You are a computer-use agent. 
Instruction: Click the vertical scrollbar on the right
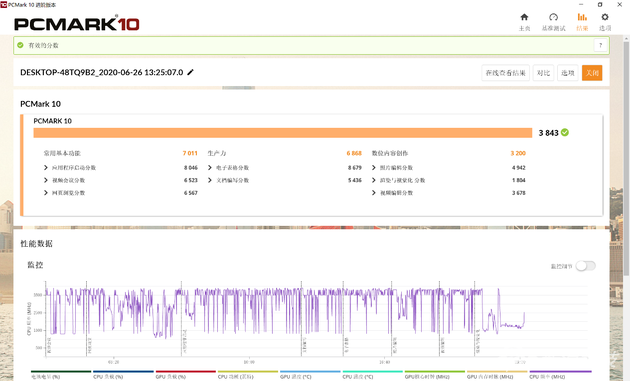click(626, 157)
